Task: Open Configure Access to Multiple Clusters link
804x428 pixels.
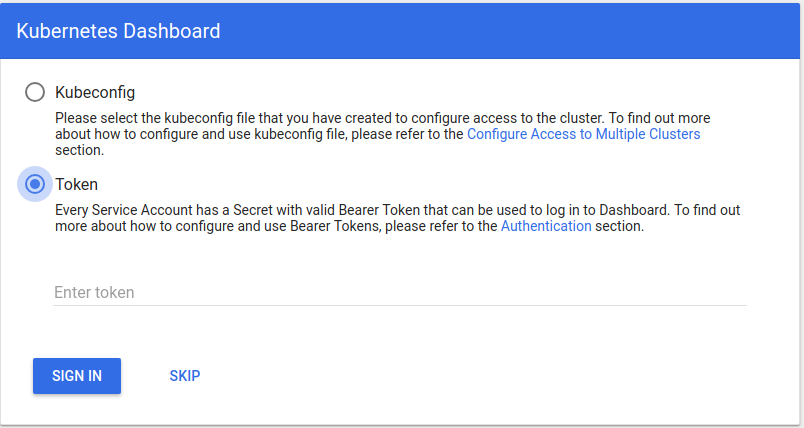Action: pos(584,134)
